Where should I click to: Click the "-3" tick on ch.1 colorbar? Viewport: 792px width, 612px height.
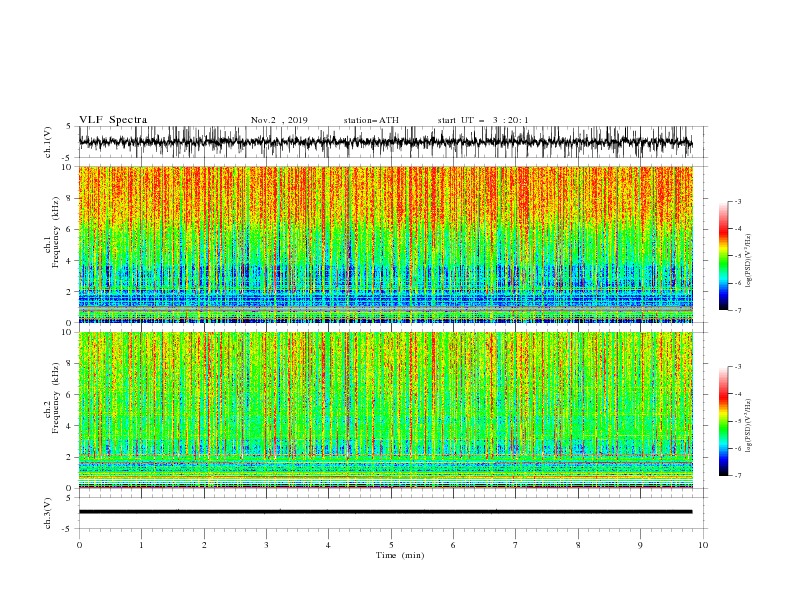pos(738,201)
